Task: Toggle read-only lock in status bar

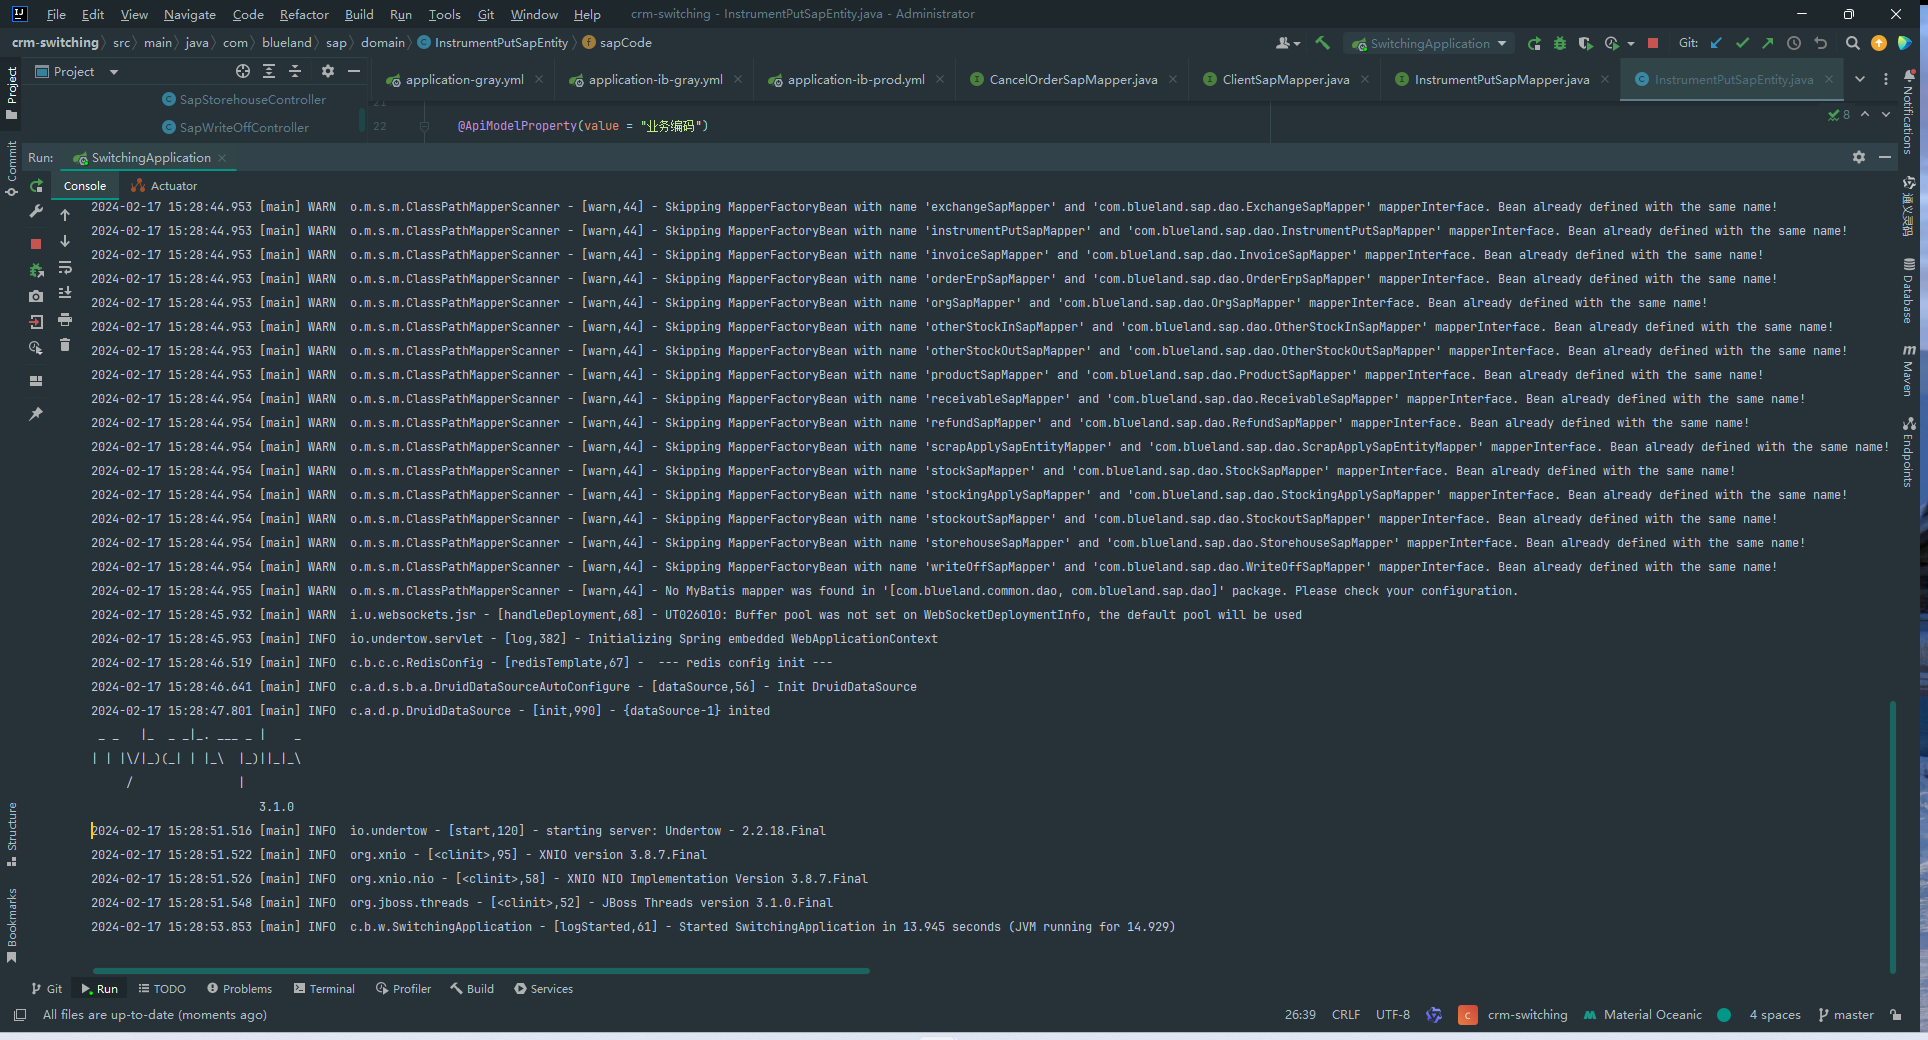Action: pyautogui.click(x=1896, y=1015)
